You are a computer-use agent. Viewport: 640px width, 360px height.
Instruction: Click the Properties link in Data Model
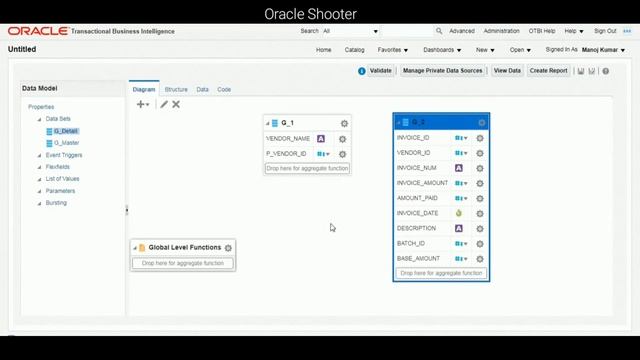[x=41, y=107]
